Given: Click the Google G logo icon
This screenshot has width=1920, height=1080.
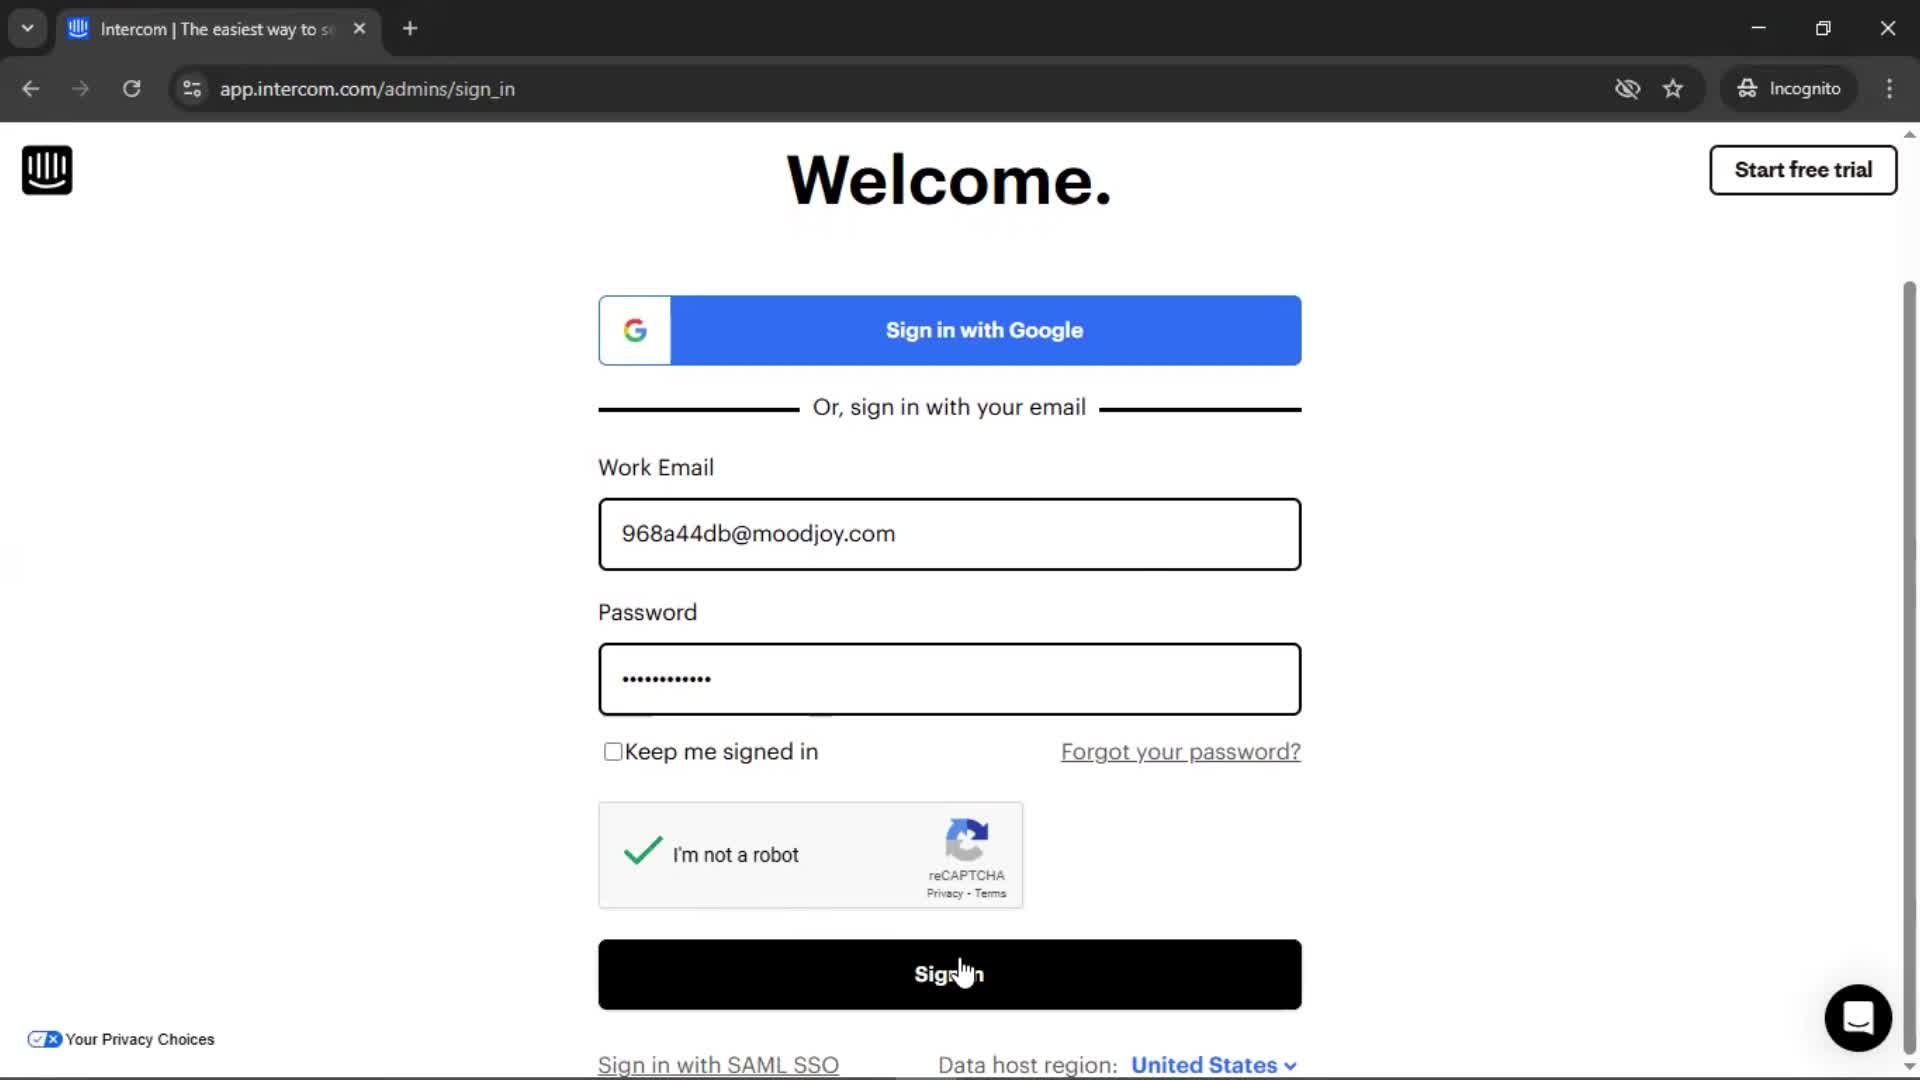Looking at the screenshot, I should click(x=635, y=330).
